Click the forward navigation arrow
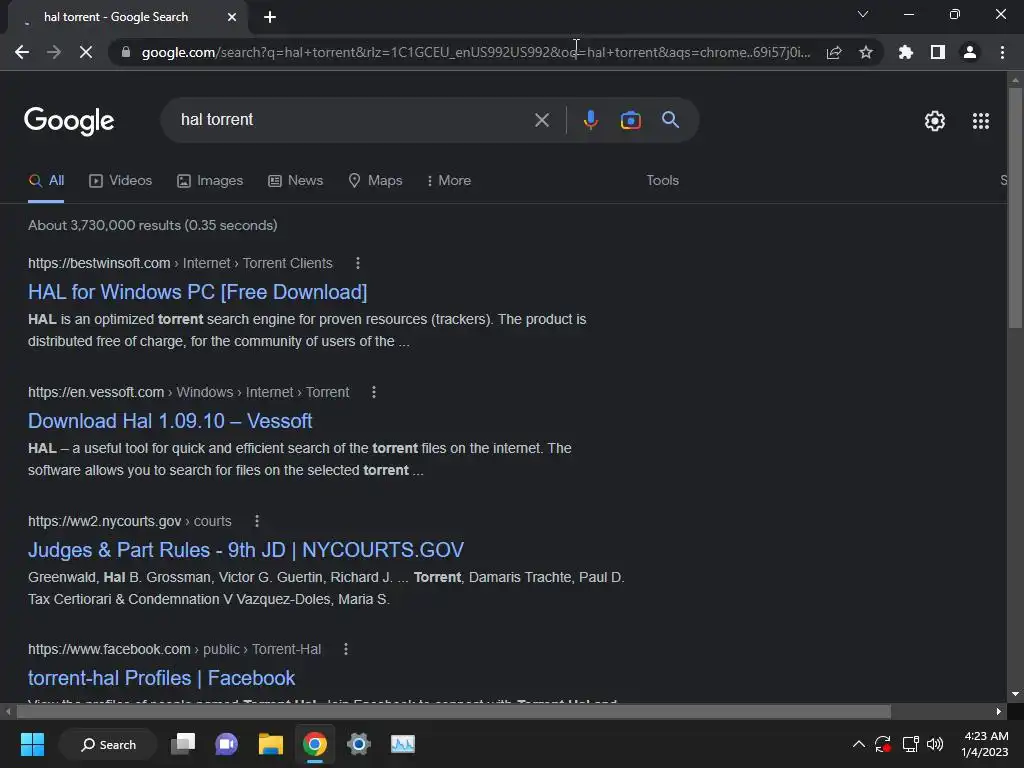The image size is (1024, 768). [x=54, y=52]
